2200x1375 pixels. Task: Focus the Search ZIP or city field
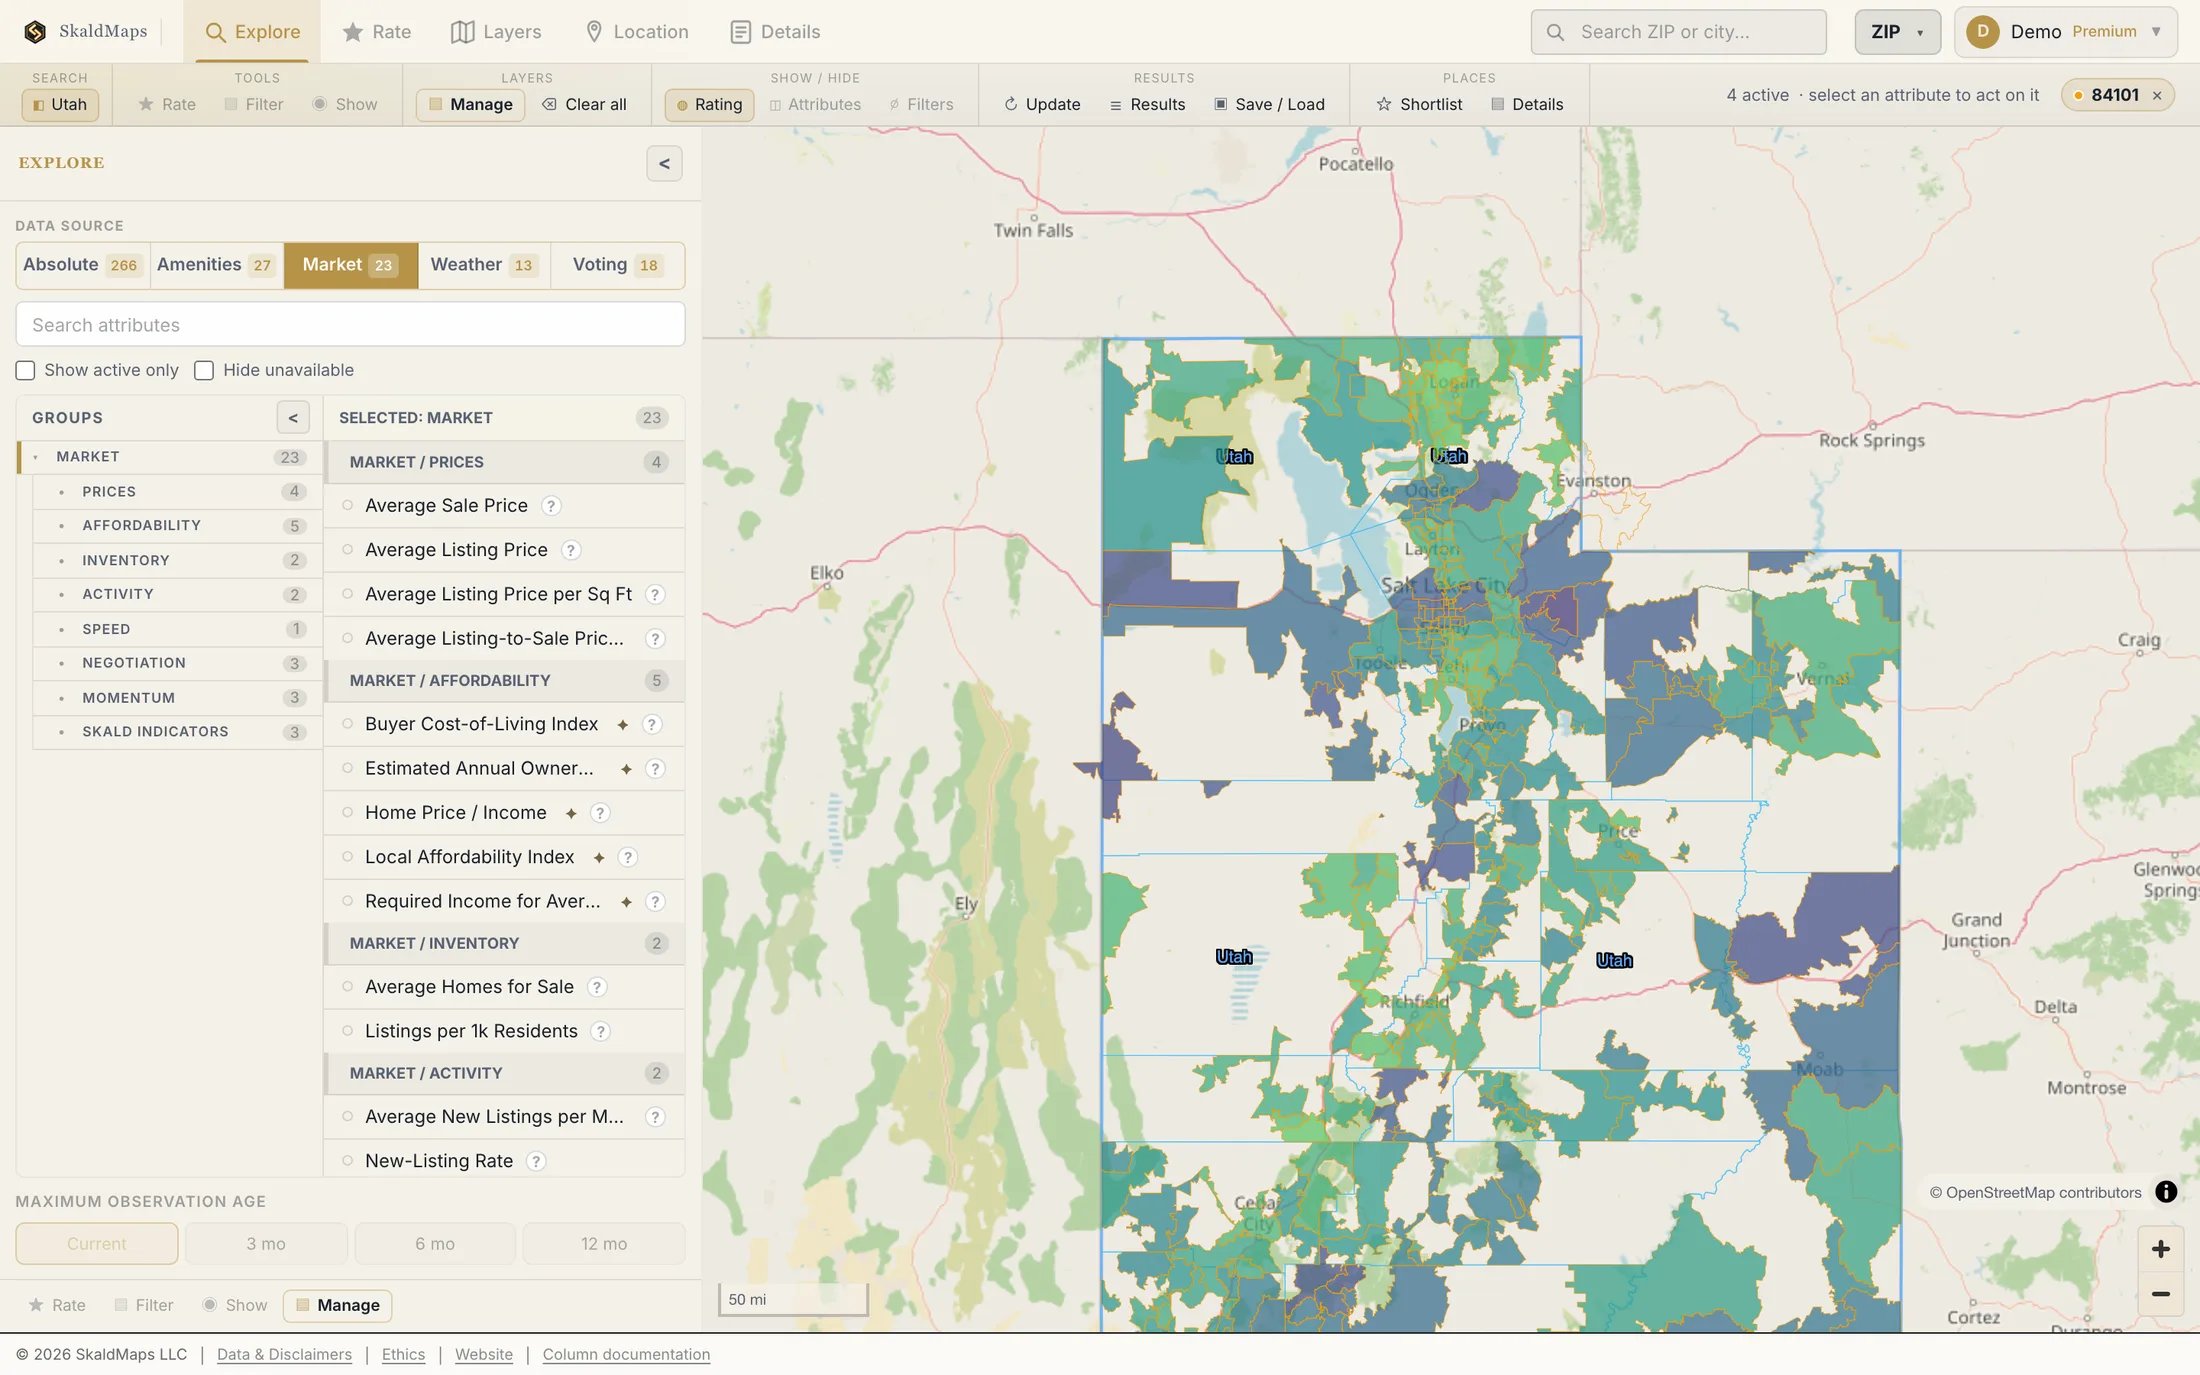(x=1679, y=32)
